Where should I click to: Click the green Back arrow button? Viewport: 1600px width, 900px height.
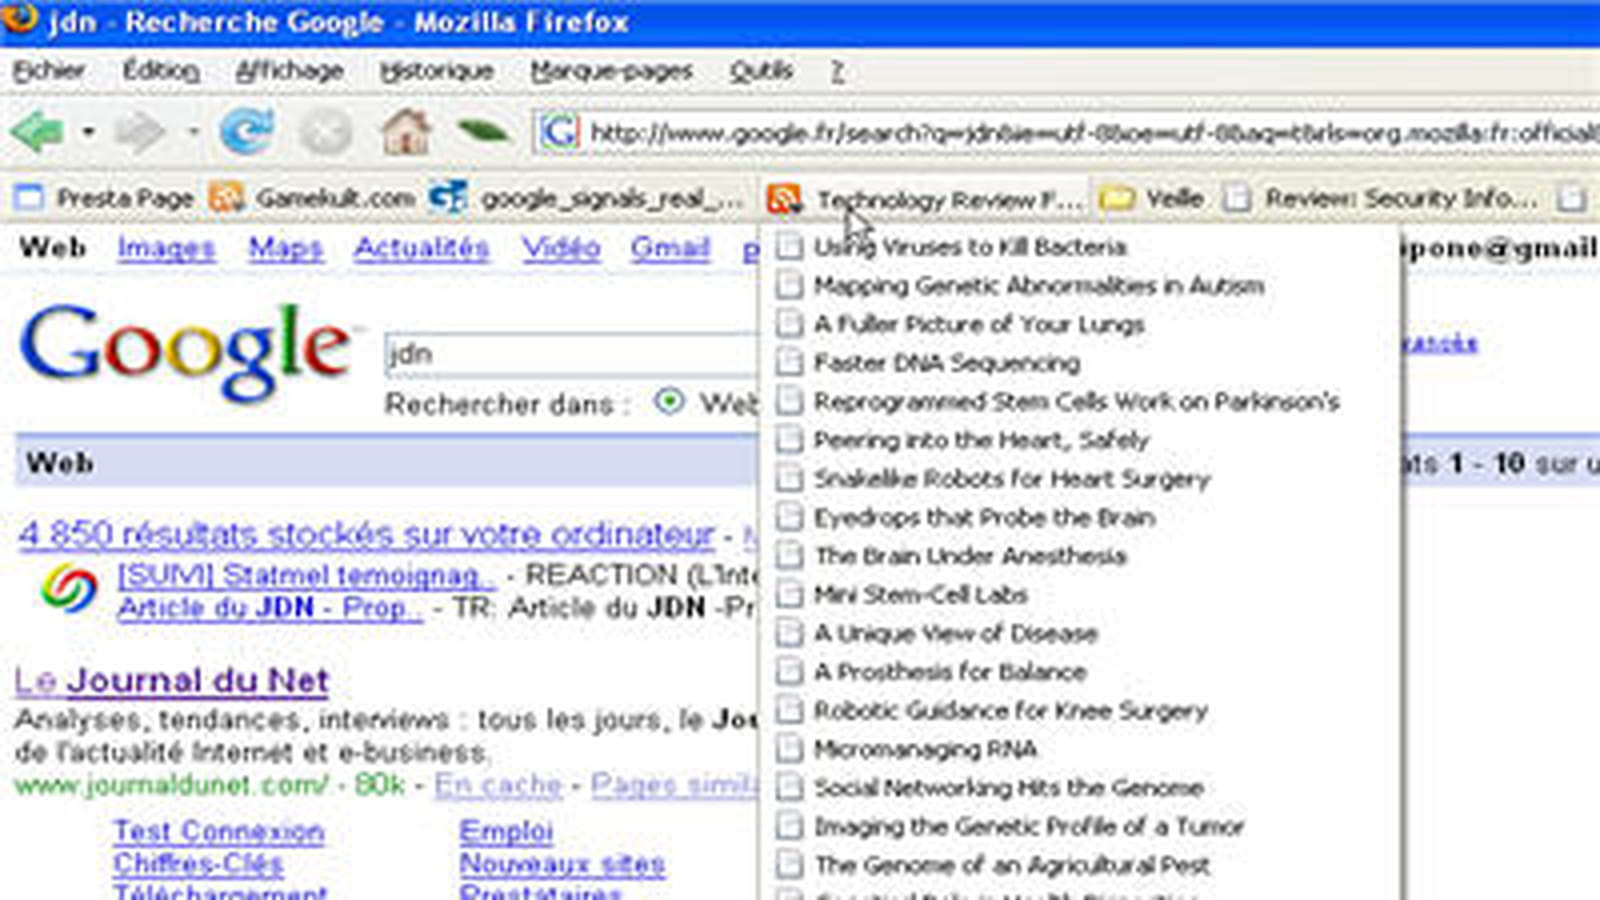[37, 131]
